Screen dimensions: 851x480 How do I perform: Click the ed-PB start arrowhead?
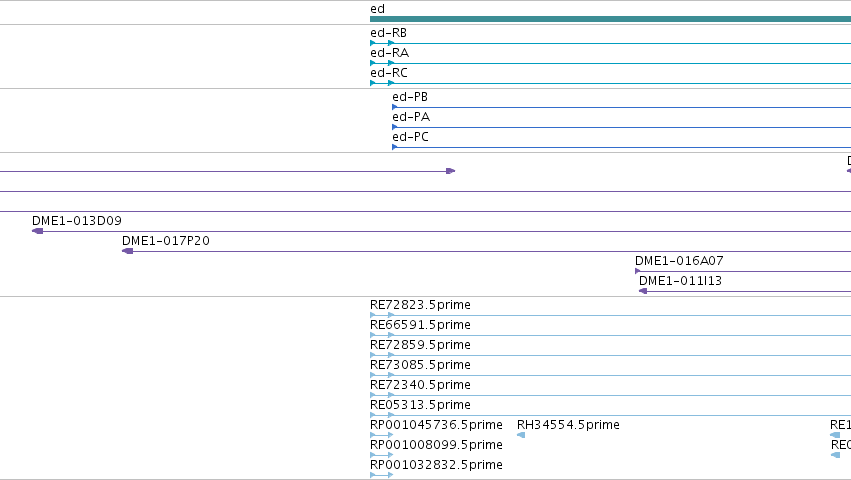point(395,108)
